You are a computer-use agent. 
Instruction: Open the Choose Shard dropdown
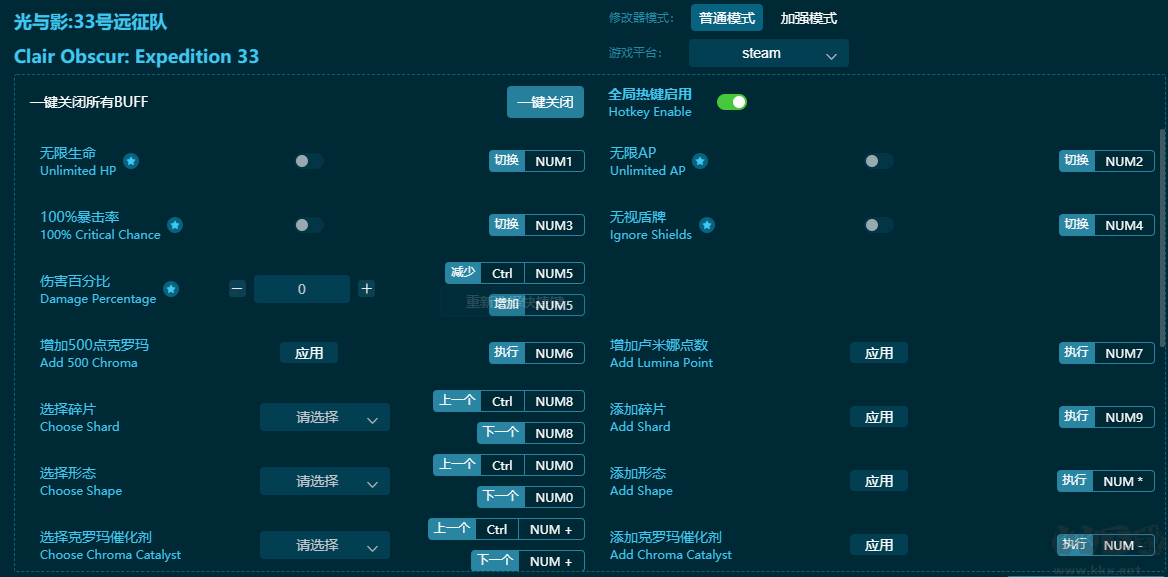325,417
